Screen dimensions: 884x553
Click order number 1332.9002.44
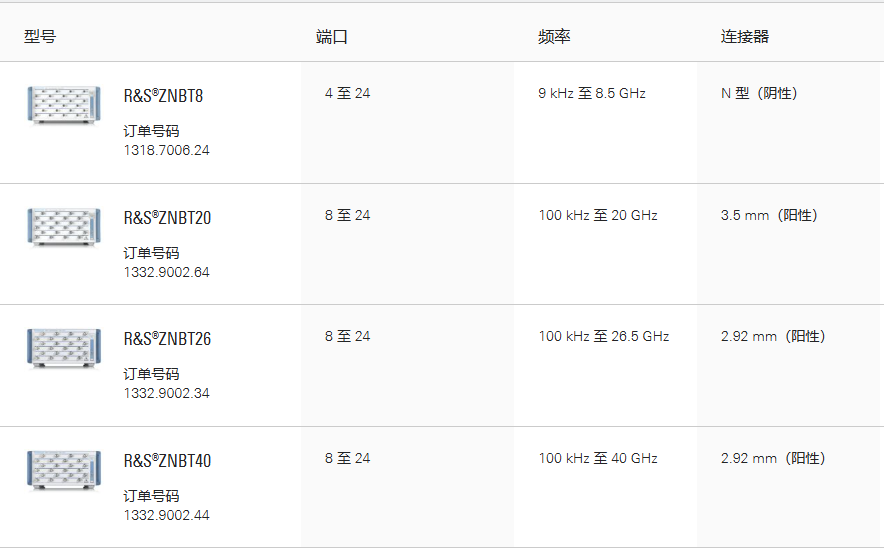167,515
